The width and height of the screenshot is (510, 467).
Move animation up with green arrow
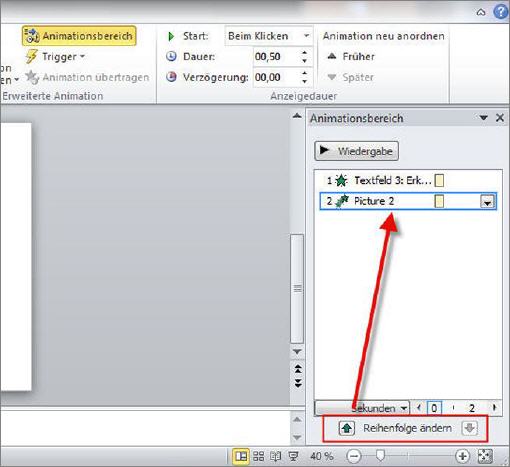tap(347, 428)
